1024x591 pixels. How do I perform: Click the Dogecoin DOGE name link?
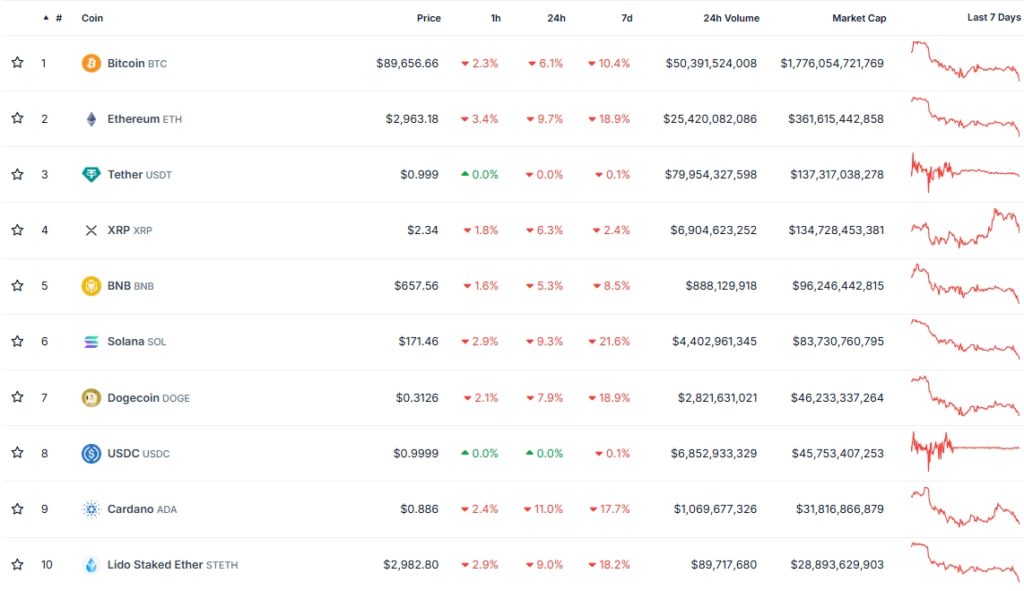[x=149, y=397]
